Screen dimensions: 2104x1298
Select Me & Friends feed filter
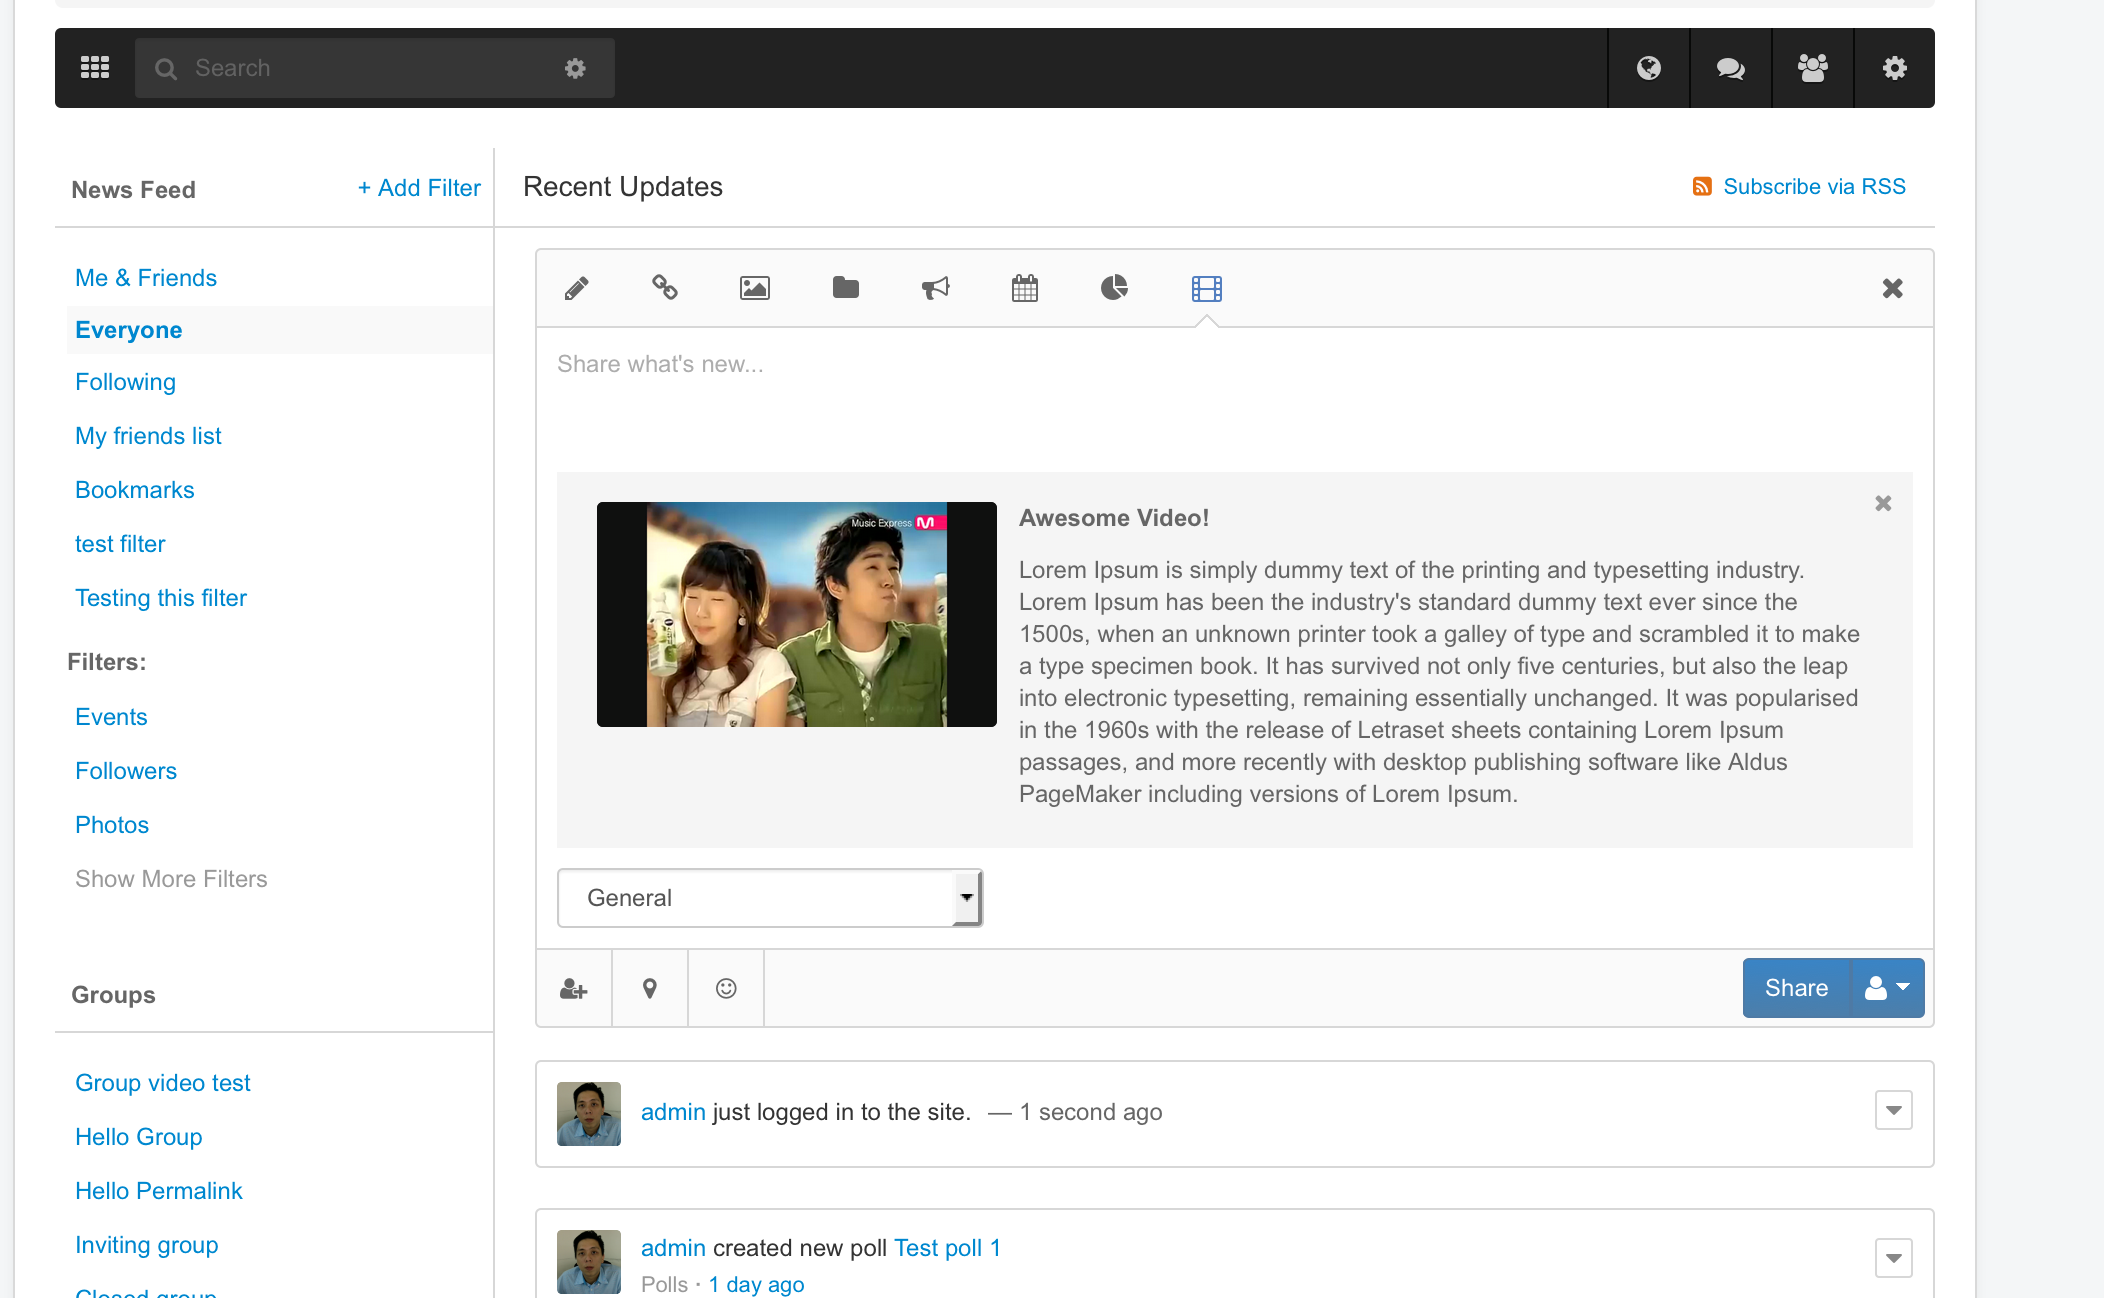click(146, 278)
